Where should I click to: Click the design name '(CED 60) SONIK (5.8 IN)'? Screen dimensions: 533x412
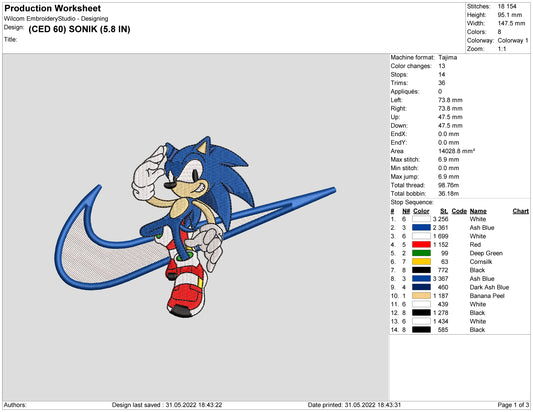pos(79,29)
